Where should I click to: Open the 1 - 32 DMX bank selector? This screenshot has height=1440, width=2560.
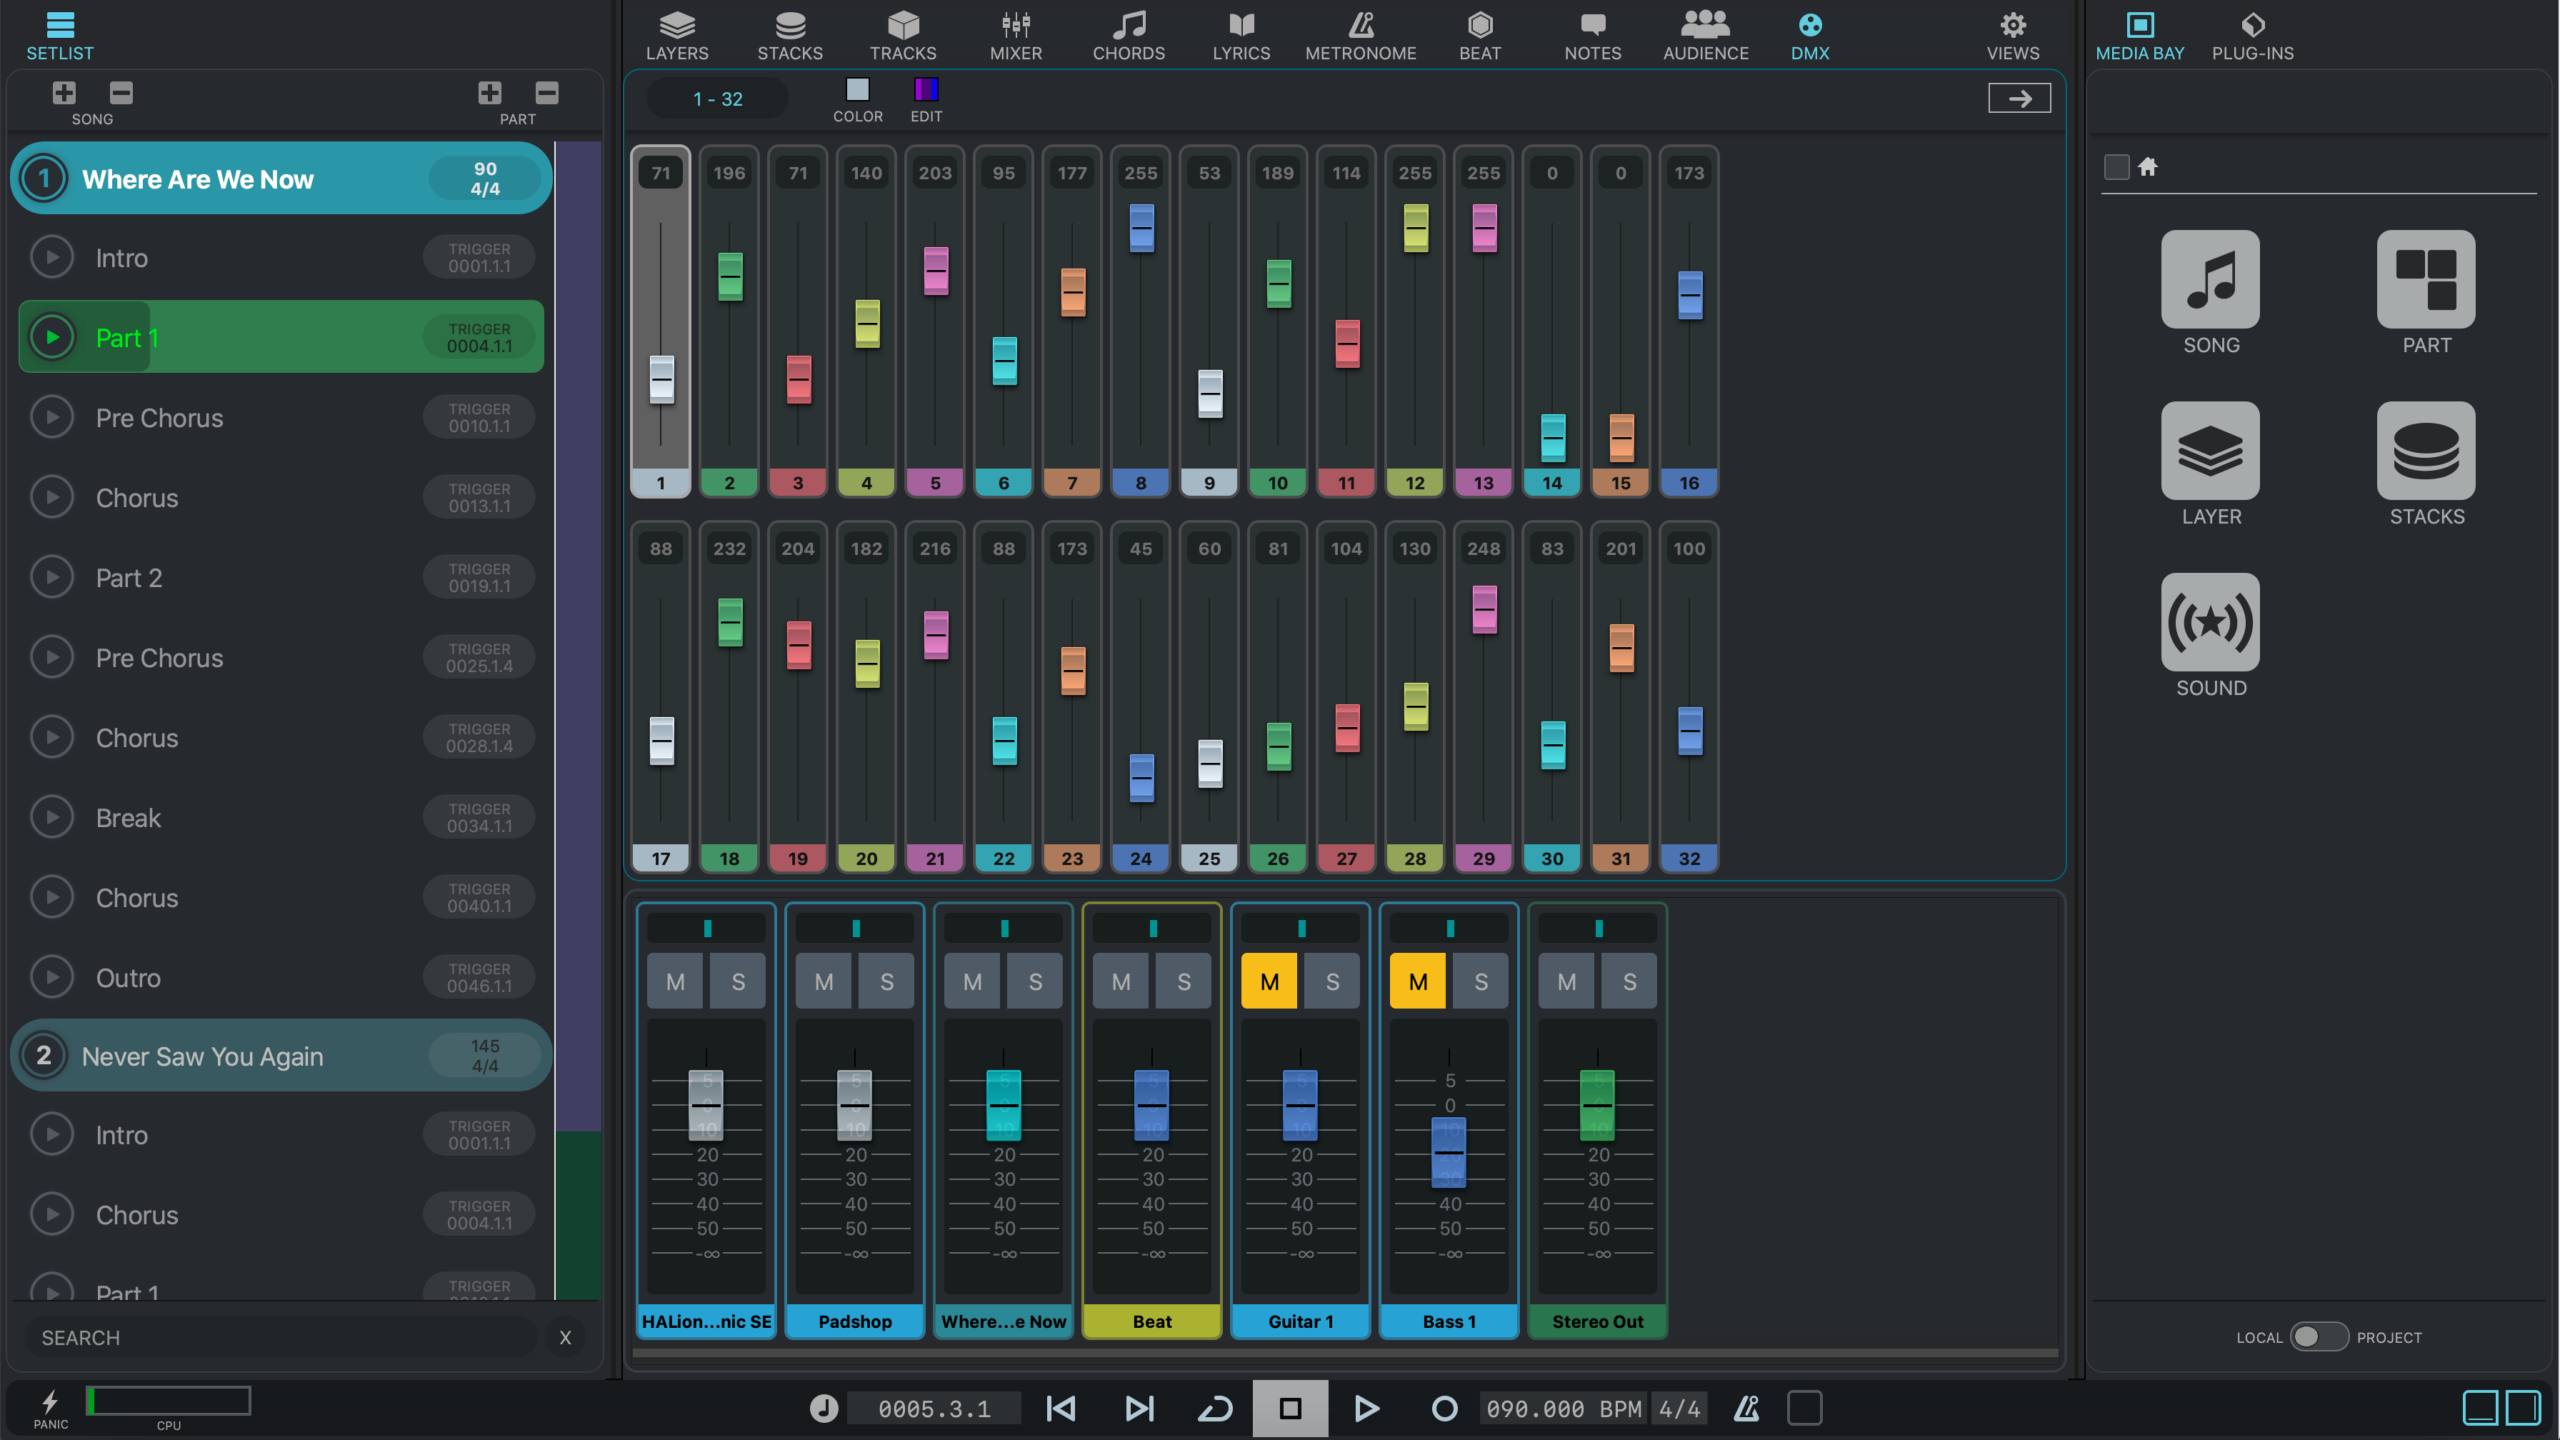coord(716,98)
